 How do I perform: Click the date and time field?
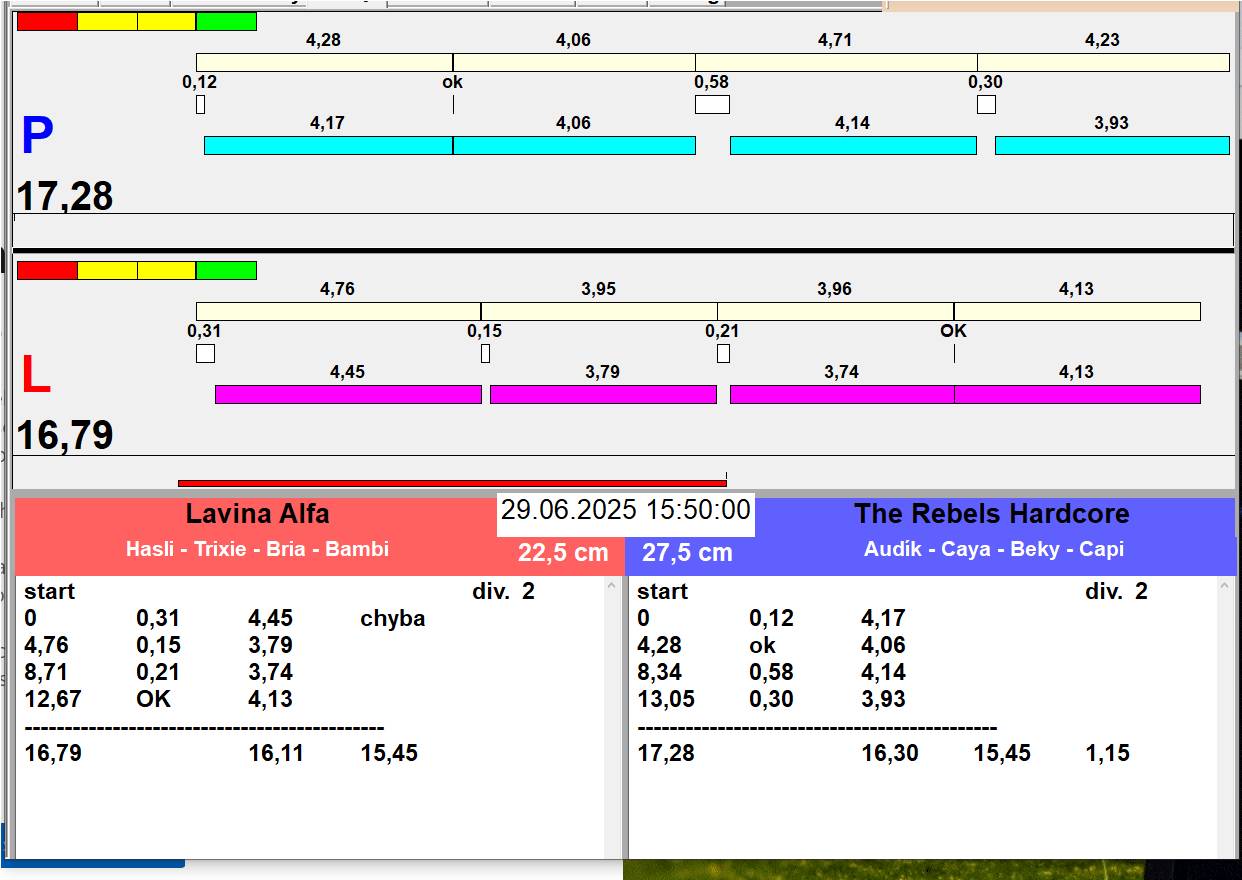(625, 510)
